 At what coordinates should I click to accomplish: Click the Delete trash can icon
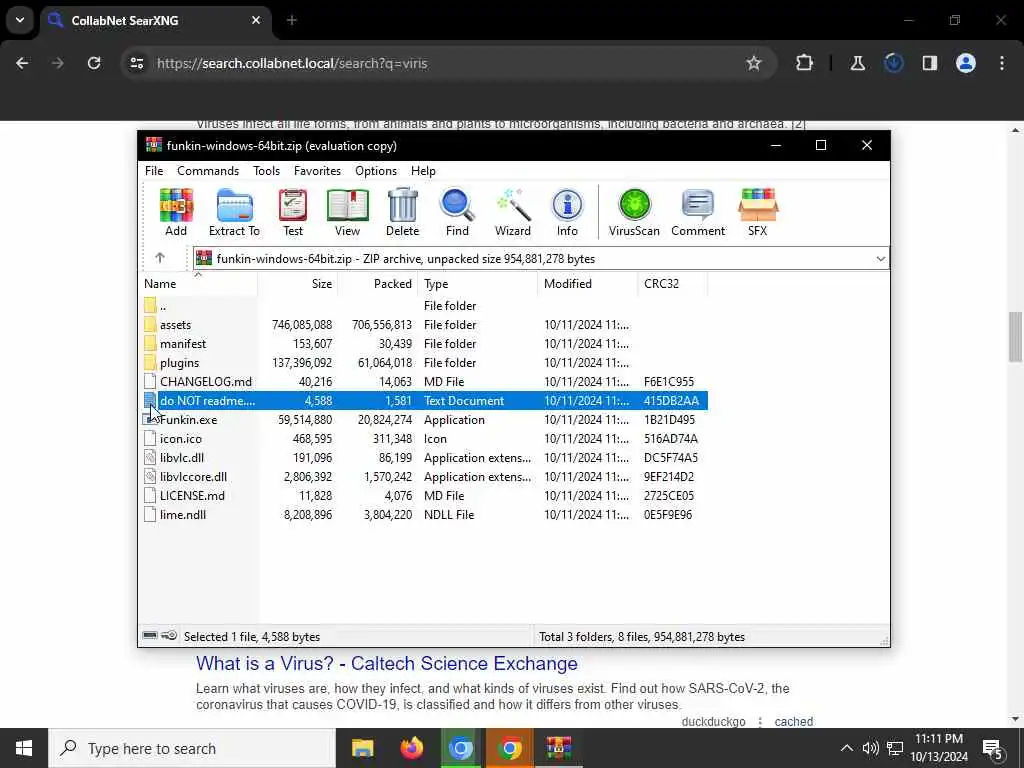[402, 212]
